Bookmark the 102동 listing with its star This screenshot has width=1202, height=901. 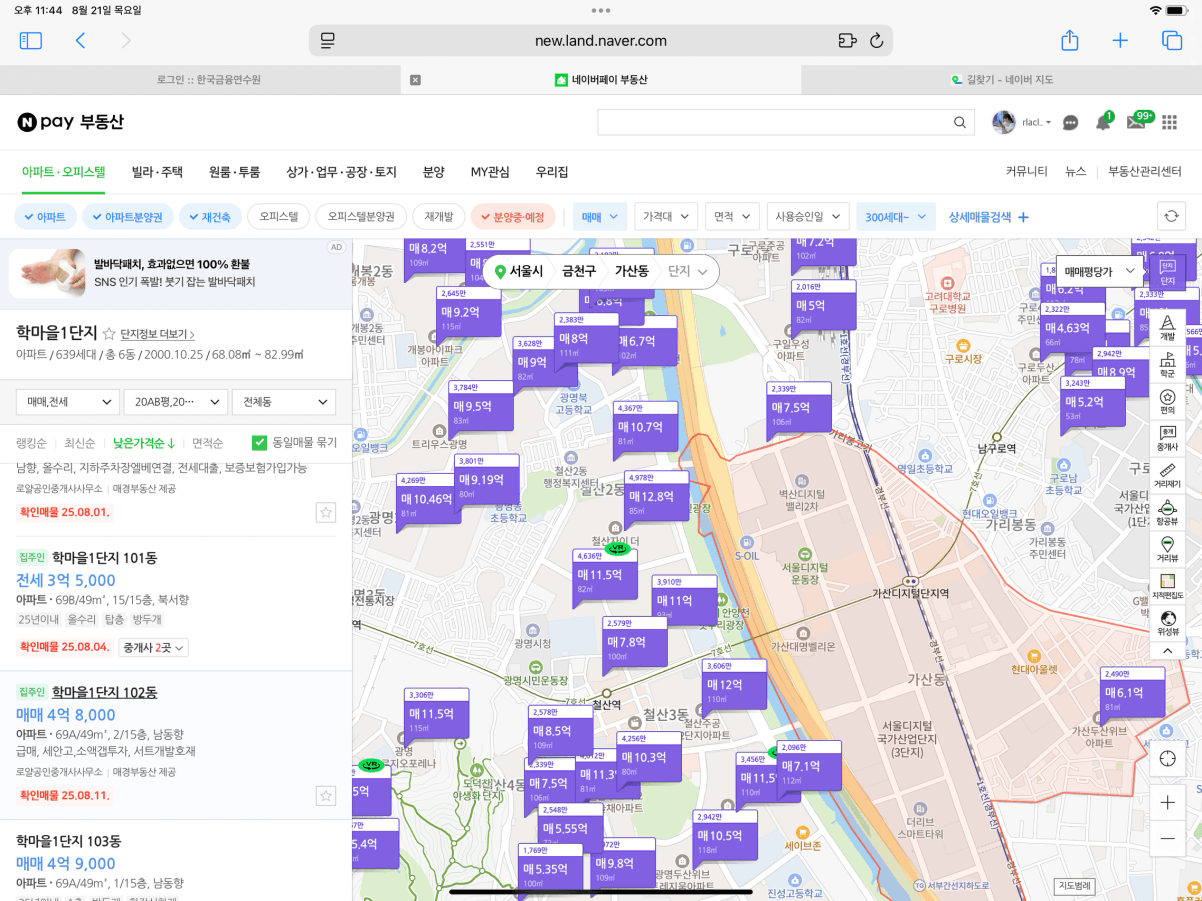coord(325,796)
